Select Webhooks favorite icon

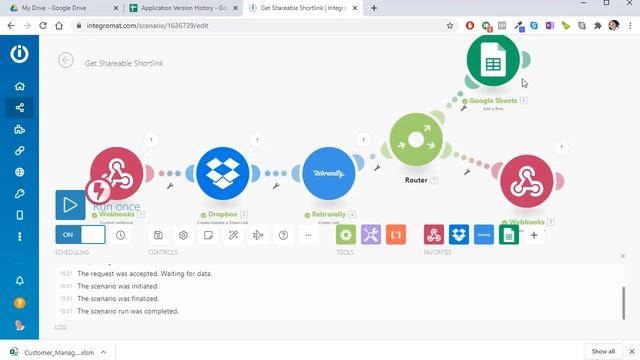434,235
